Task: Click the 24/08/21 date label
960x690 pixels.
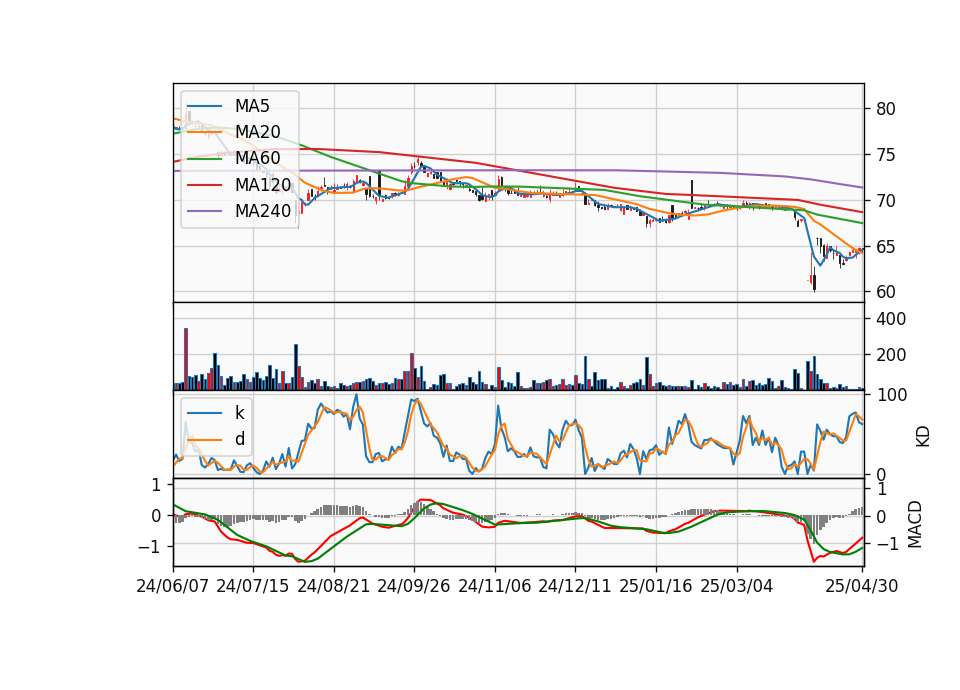Action: click(334, 586)
